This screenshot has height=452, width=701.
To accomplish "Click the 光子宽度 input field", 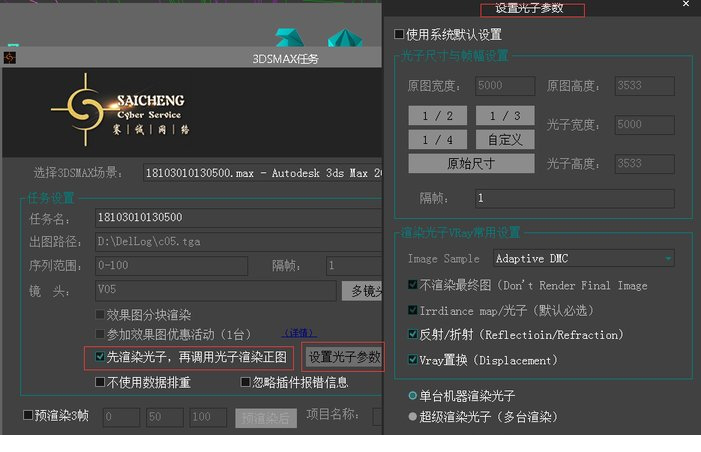I will pos(645,124).
